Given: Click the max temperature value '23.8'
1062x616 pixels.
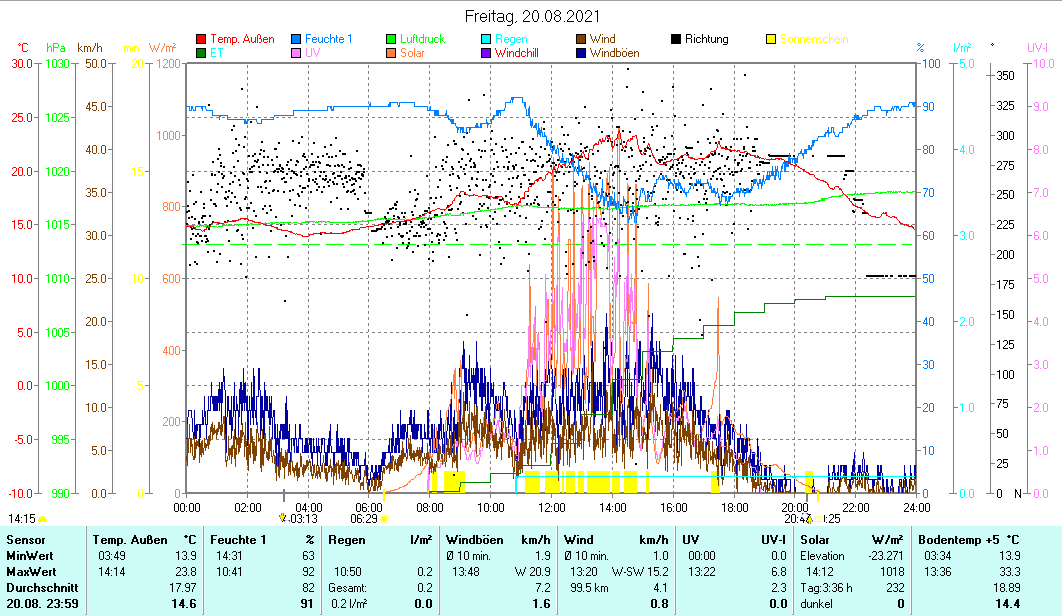Looking at the screenshot, I should (186, 572).
